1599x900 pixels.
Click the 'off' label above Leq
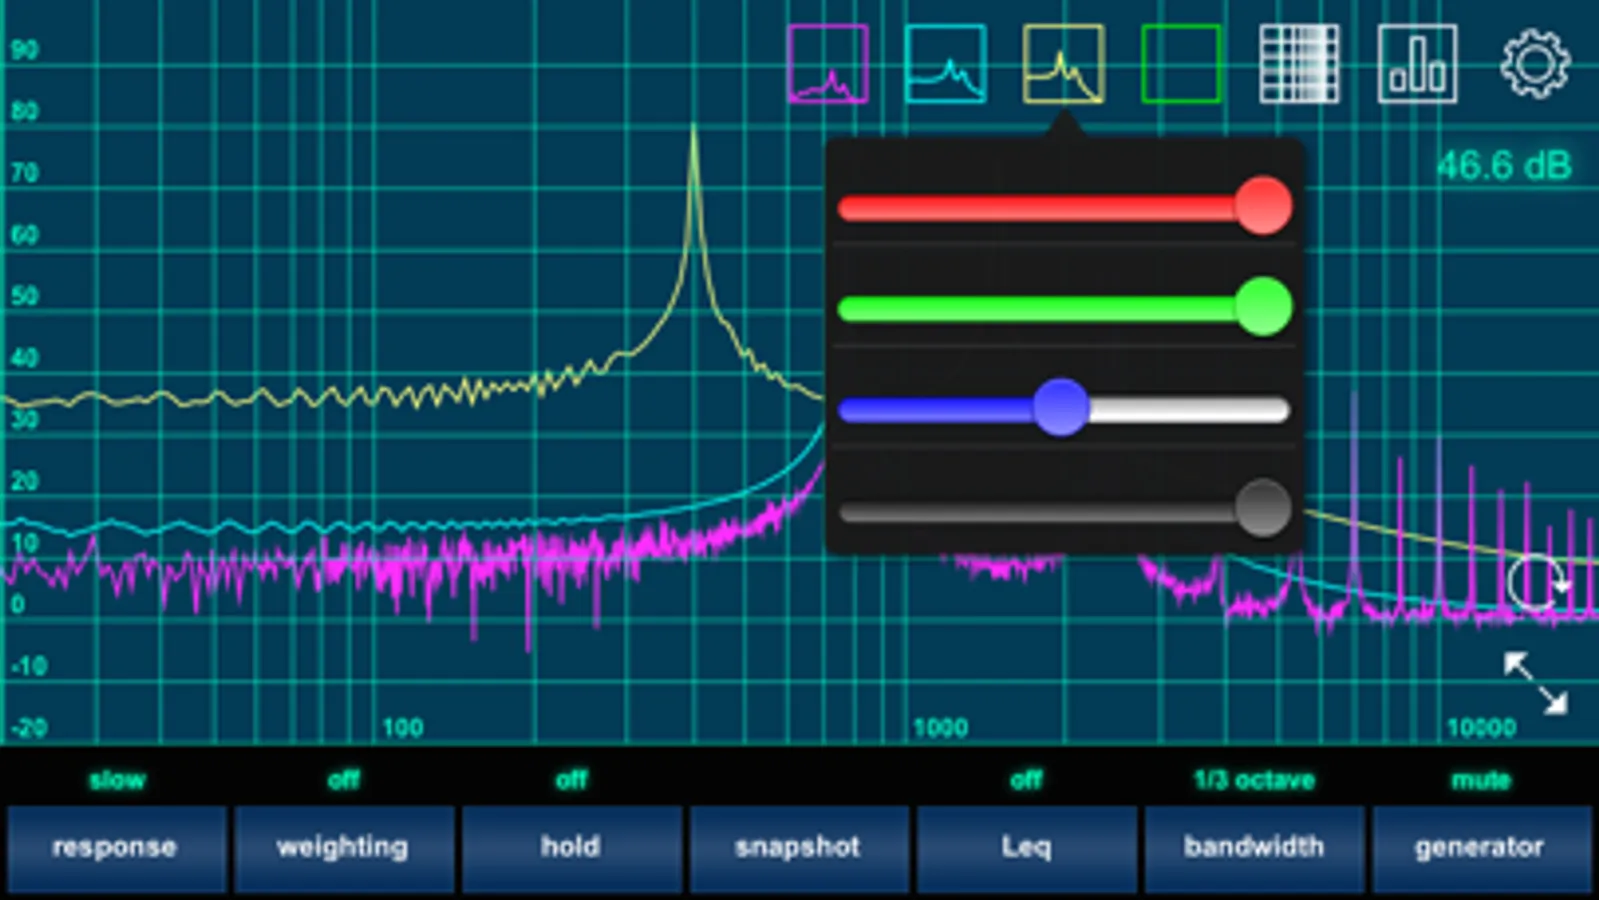tap(1026, 780)
